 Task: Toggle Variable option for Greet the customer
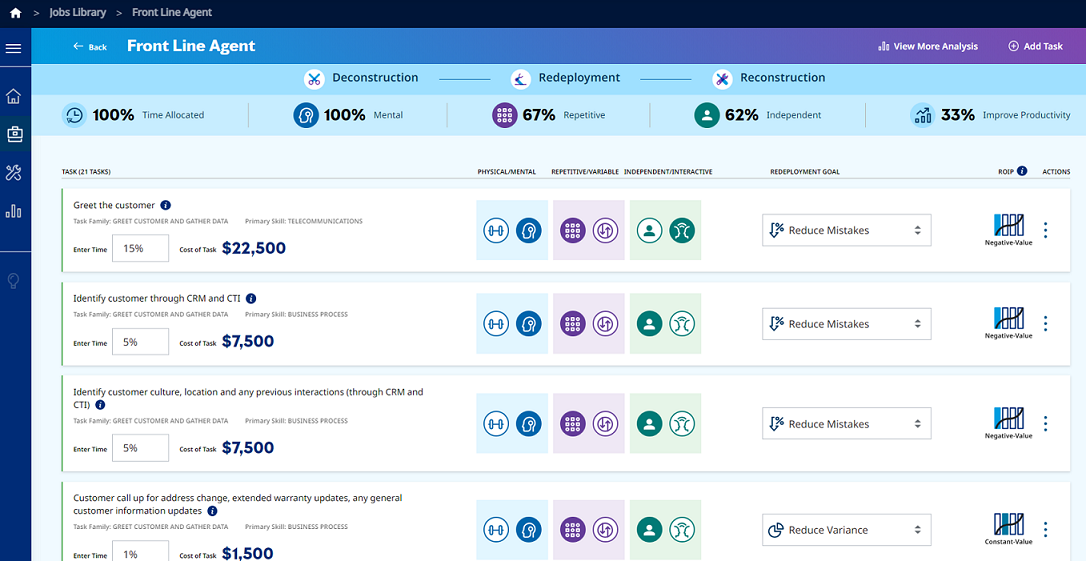pos(605,230)
